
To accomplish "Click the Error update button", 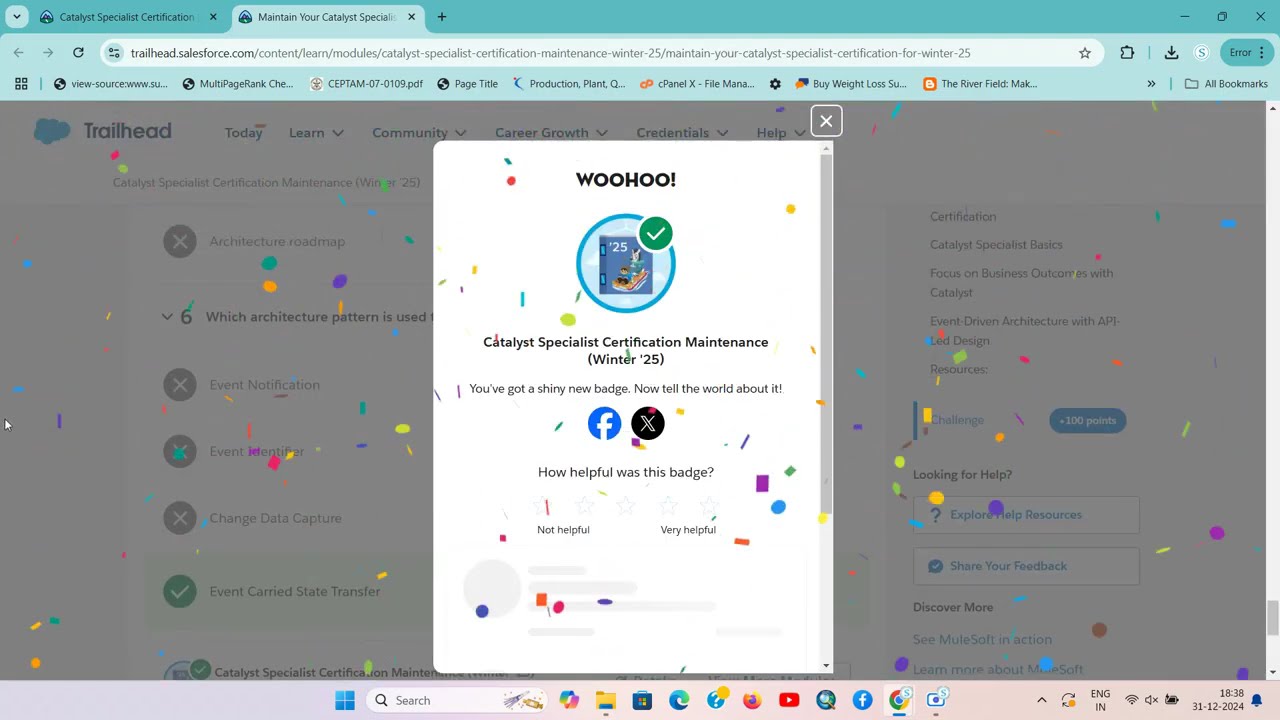I will (x=1247, y=53).
